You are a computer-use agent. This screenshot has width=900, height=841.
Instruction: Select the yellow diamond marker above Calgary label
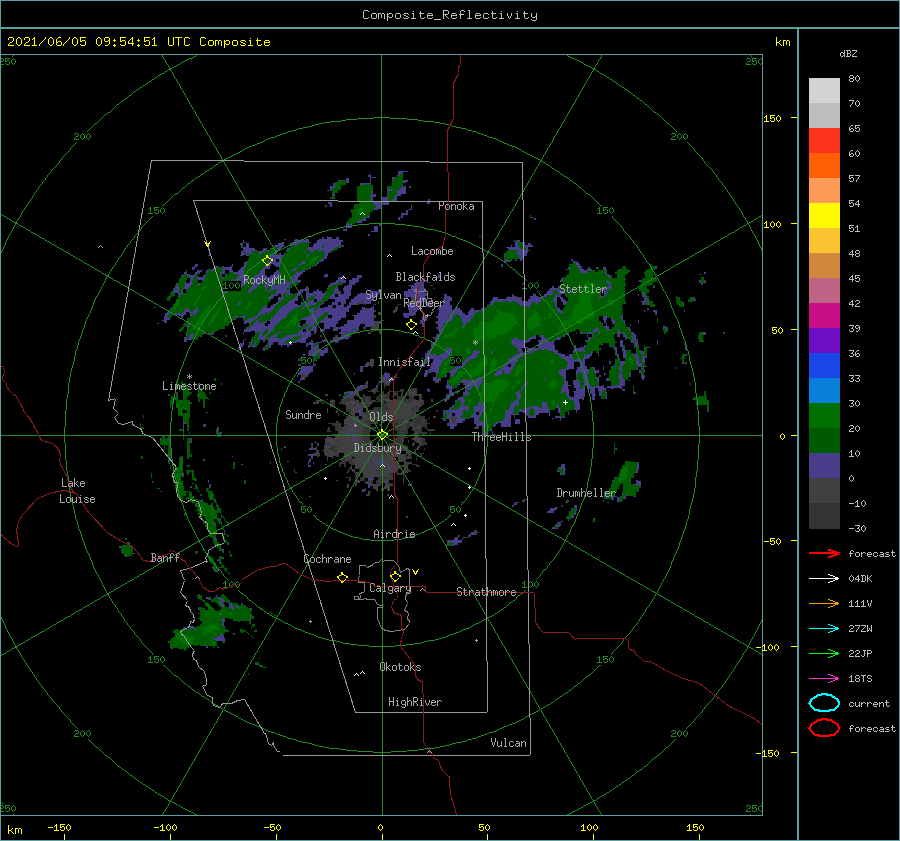(395, 576)
